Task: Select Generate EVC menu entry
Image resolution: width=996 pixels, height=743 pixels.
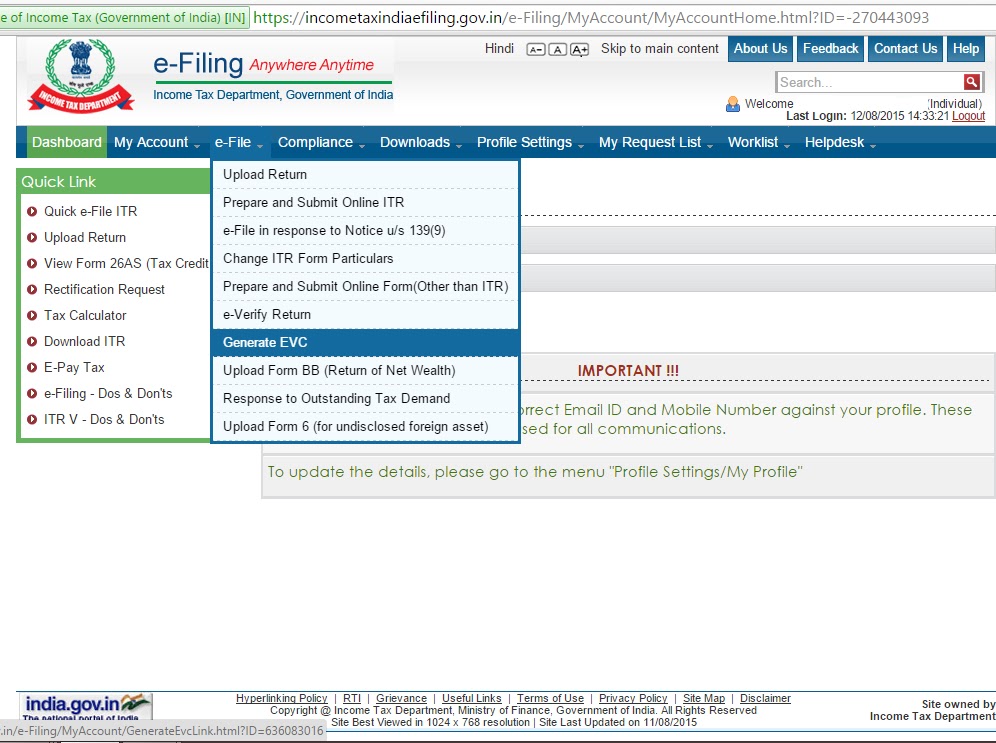Action: click(x=365, y=342)
